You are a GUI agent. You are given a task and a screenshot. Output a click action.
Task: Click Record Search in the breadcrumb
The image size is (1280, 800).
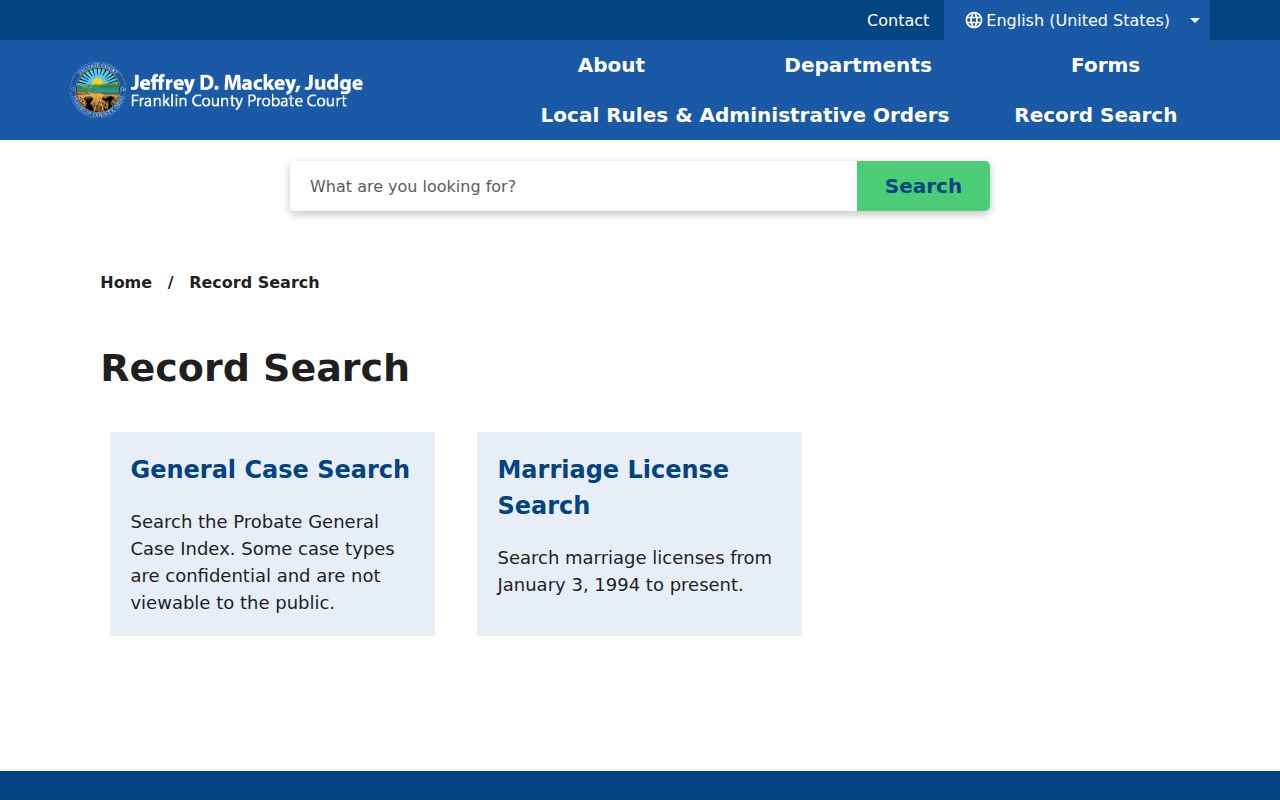[x=254, y=282]
